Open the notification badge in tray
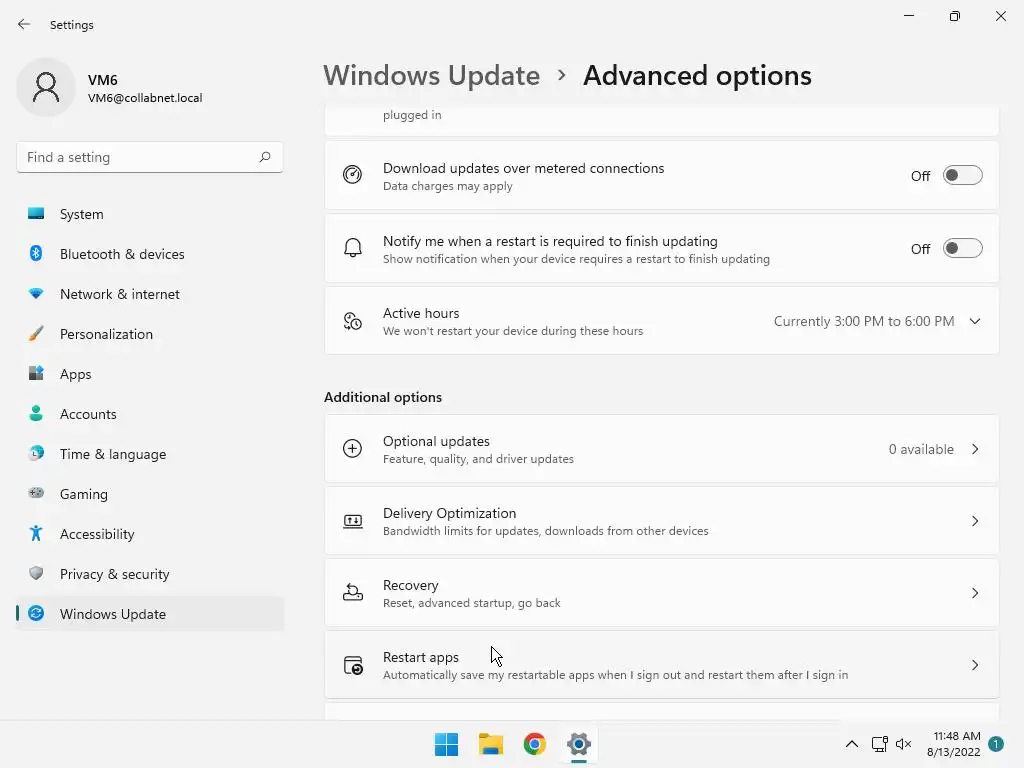Screen dimensions: 1024x768 (996, 744)
